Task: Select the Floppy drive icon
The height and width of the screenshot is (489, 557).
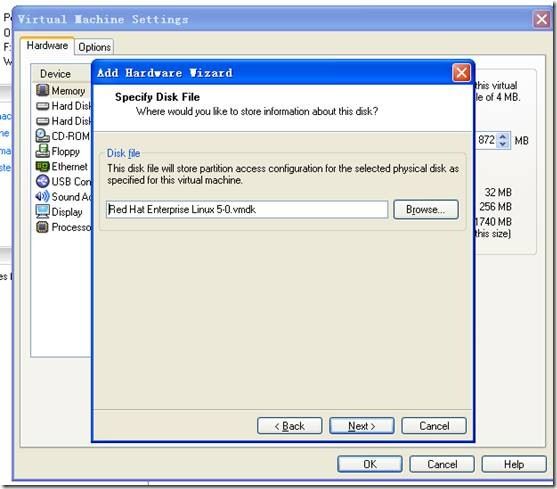Action: click(x=42, y=151)
